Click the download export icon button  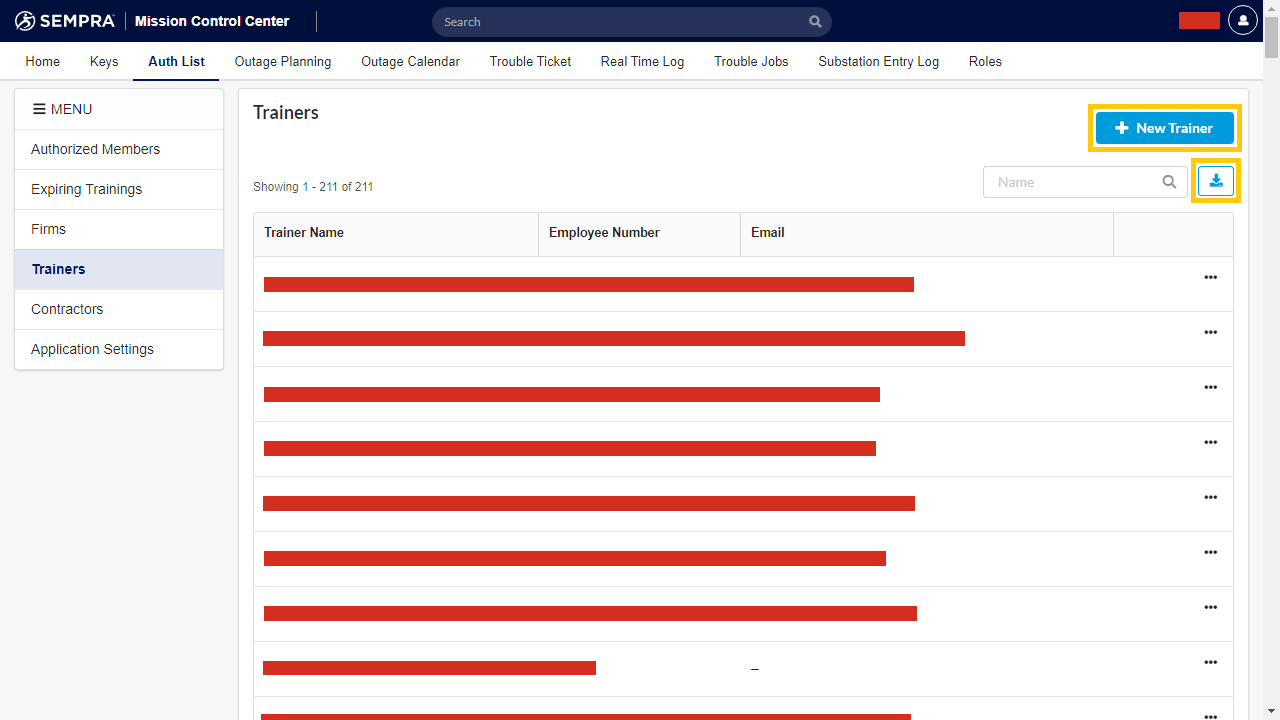(1216, 181)
